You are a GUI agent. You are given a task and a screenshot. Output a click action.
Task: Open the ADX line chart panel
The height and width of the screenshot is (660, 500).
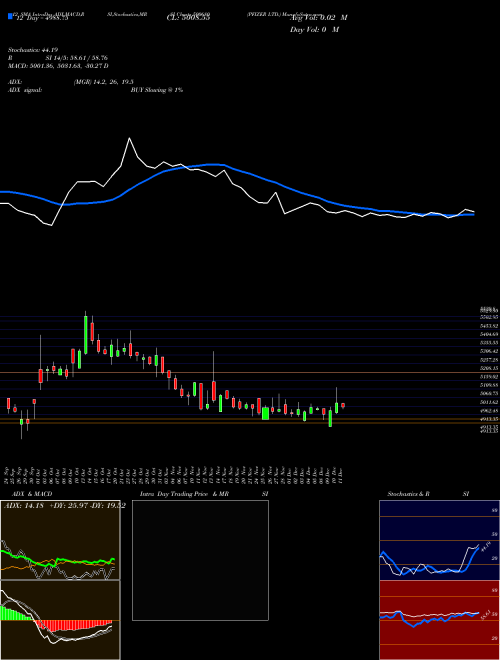(60, 540)
